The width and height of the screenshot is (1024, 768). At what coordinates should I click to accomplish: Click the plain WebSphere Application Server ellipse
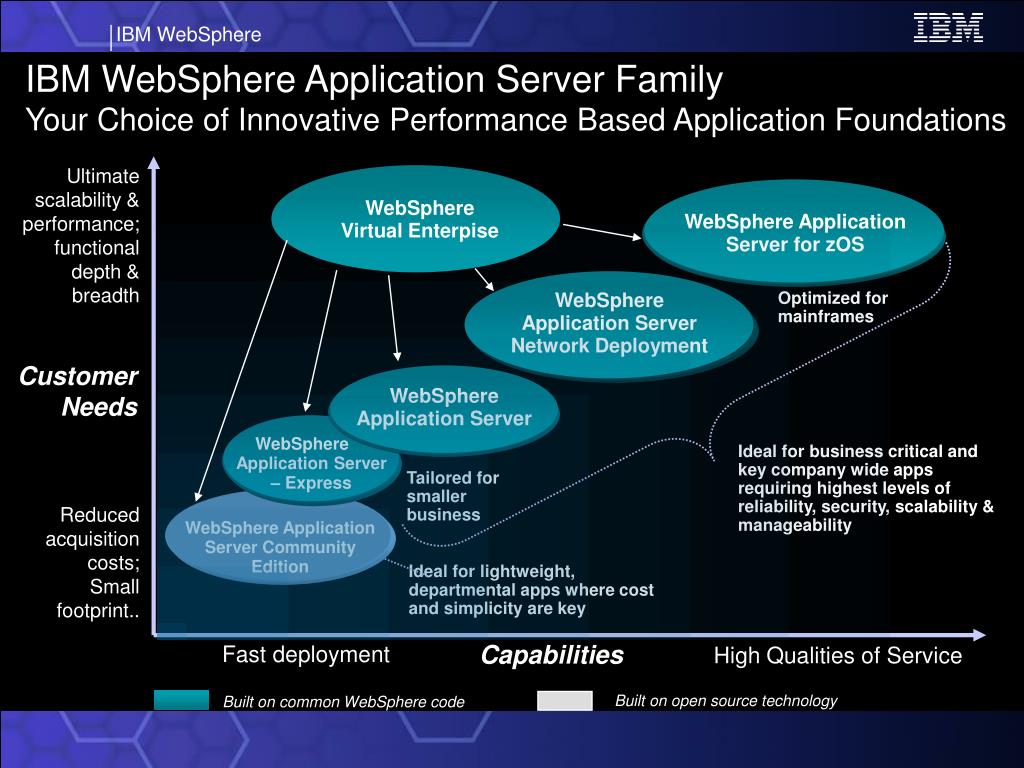444,409
